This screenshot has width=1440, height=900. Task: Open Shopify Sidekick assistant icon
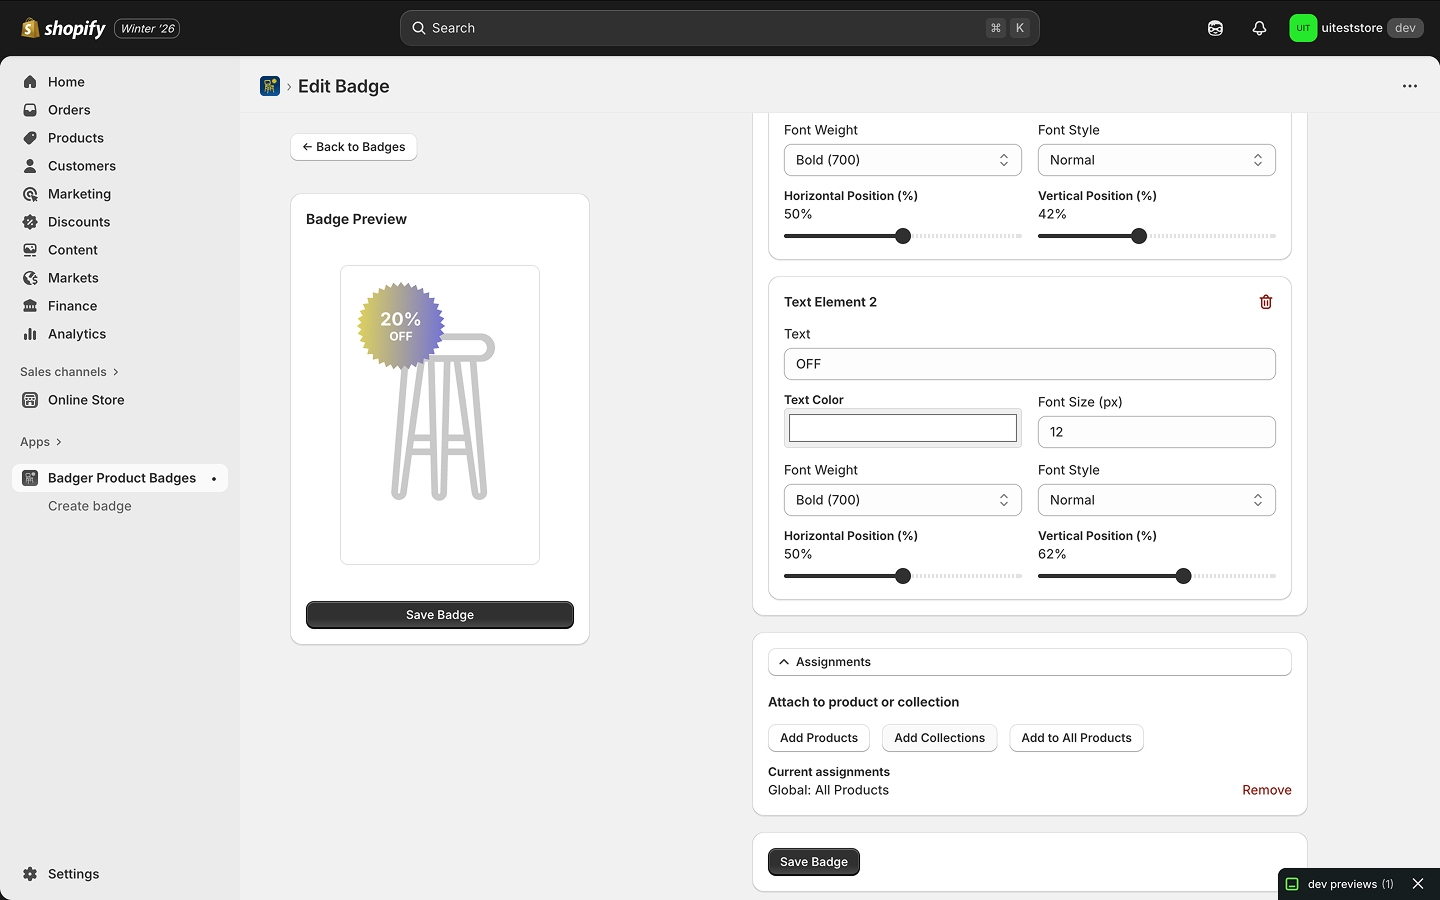(1215, 28)
